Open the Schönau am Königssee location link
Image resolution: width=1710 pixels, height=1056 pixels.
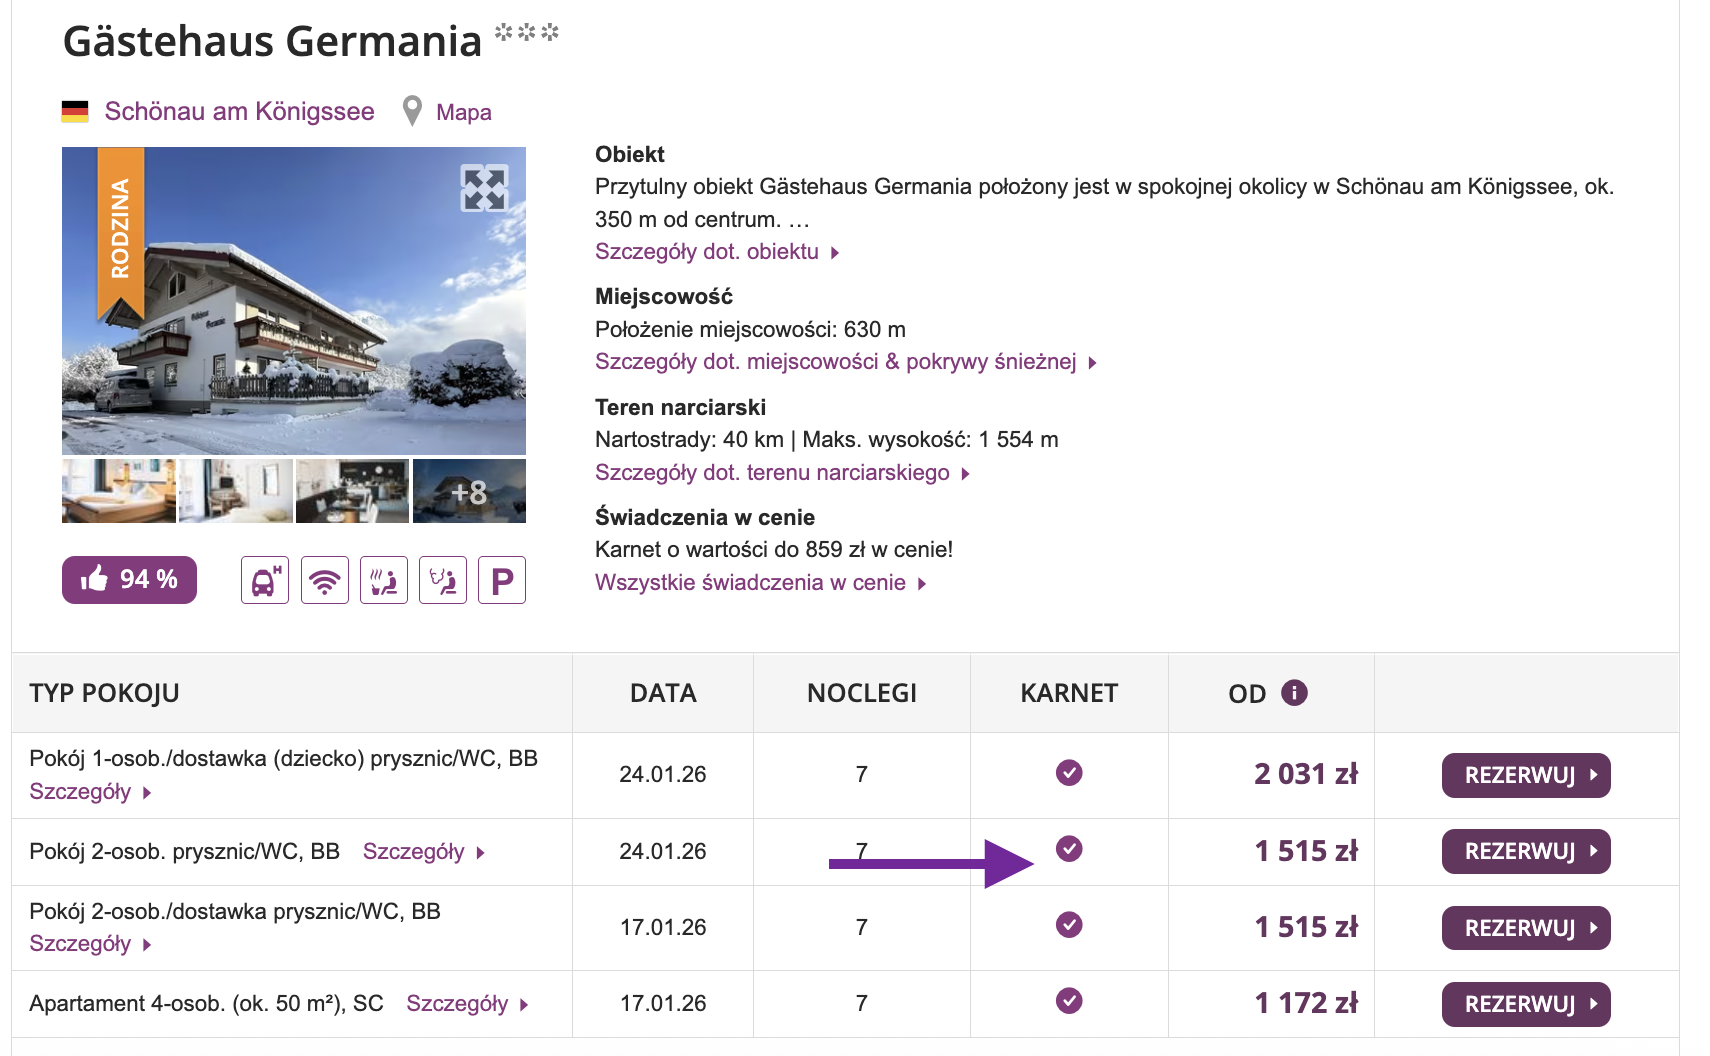239,111
